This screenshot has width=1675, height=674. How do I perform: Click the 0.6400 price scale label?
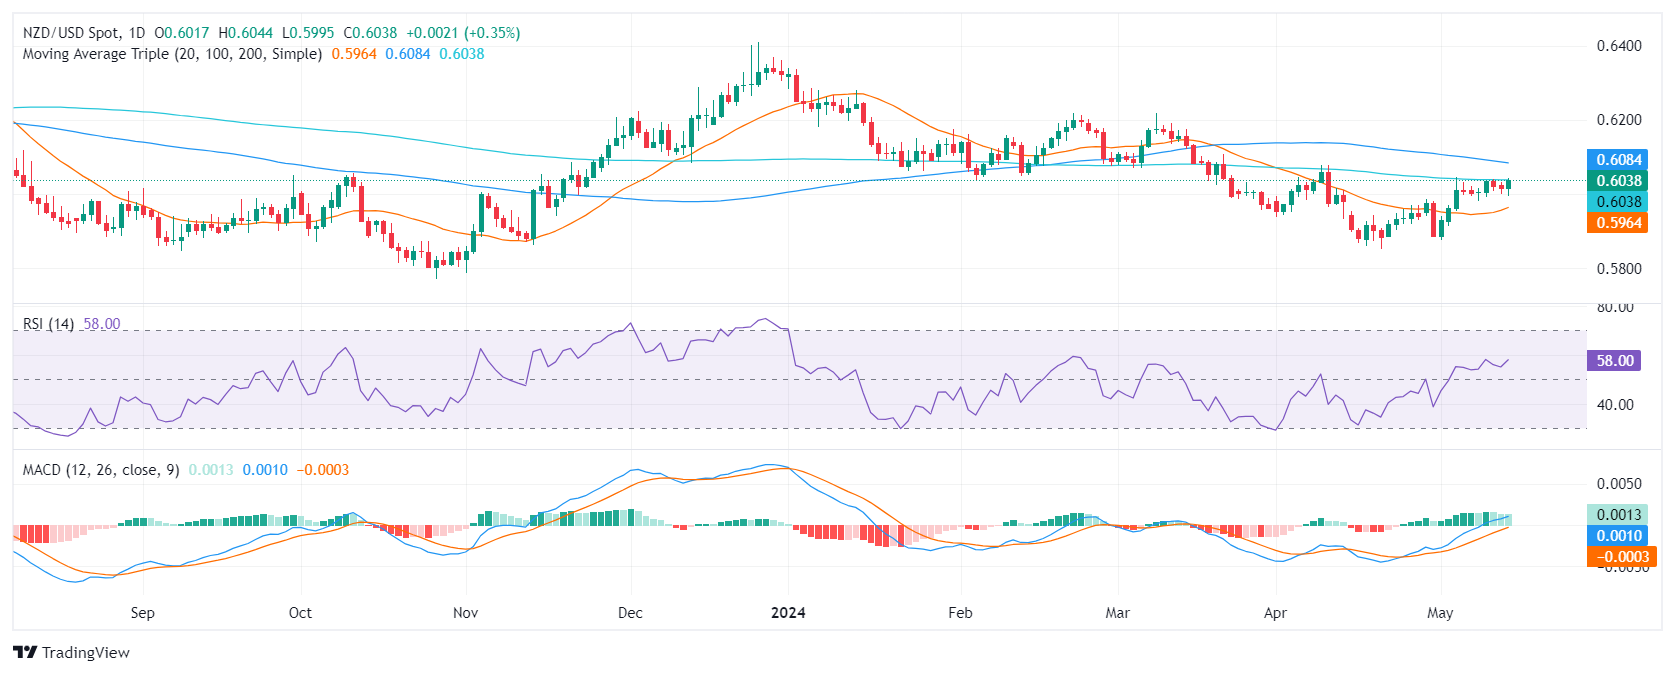pyautogui.click(x=1618, y=46)
